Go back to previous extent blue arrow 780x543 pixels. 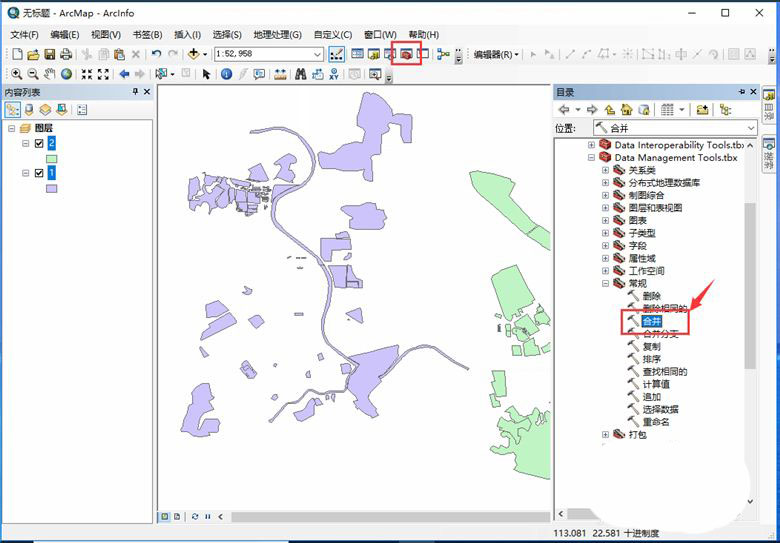click(x=124, y=74)
